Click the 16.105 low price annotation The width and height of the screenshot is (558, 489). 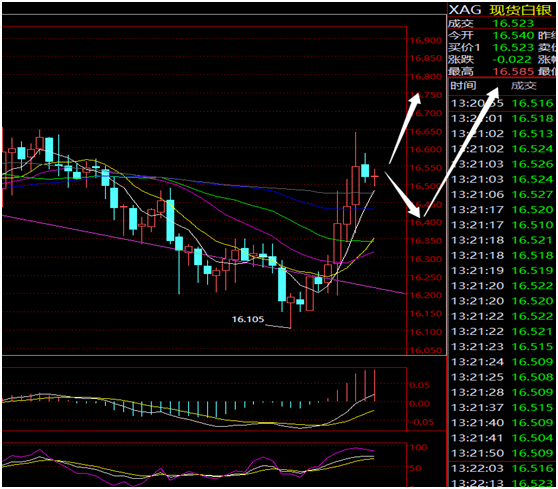pyautogui.click(x=248, y=319)
